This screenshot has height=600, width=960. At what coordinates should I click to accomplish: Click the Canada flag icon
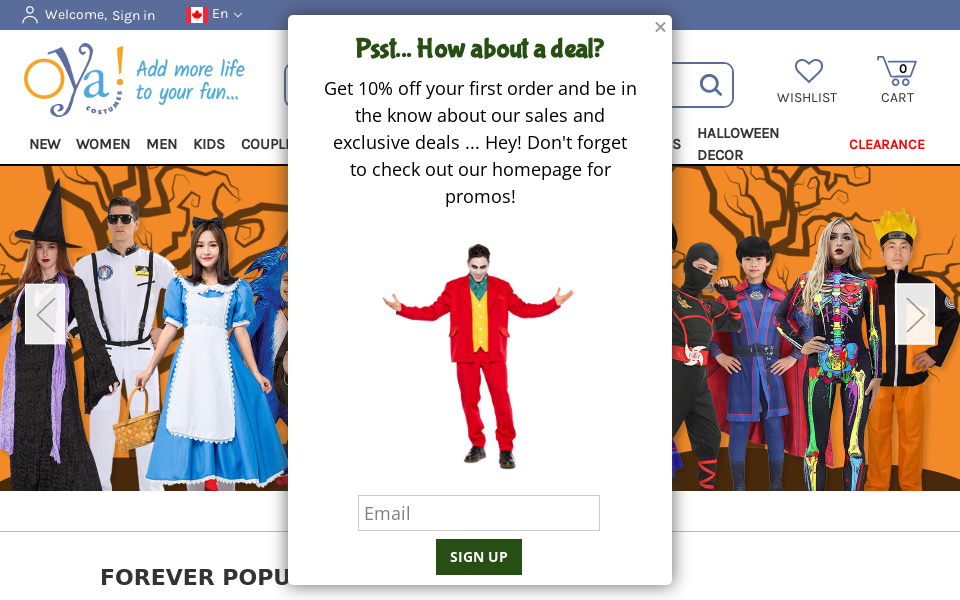click(x=197, y=15)
